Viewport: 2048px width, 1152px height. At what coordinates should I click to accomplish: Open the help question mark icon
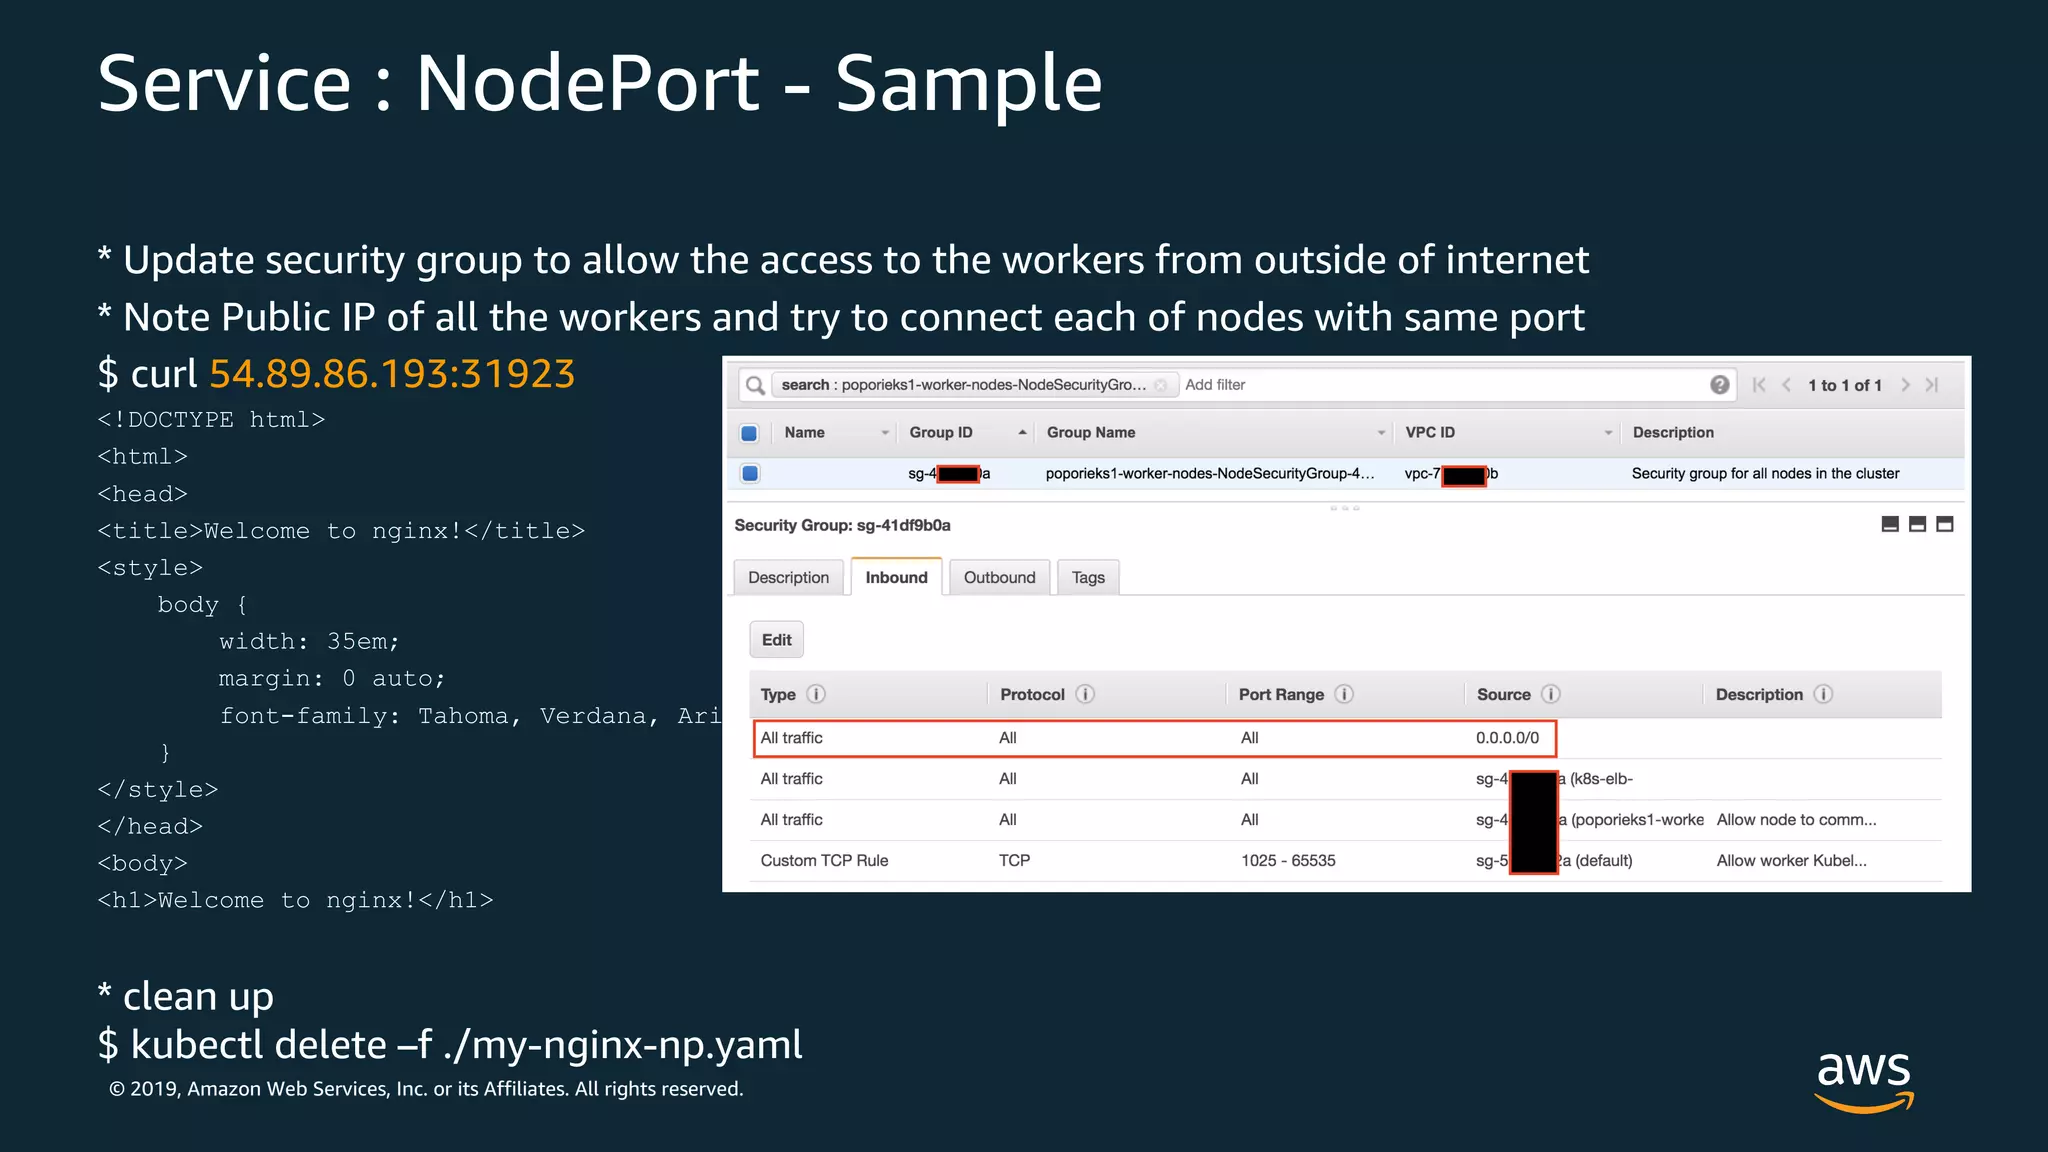1719,385
